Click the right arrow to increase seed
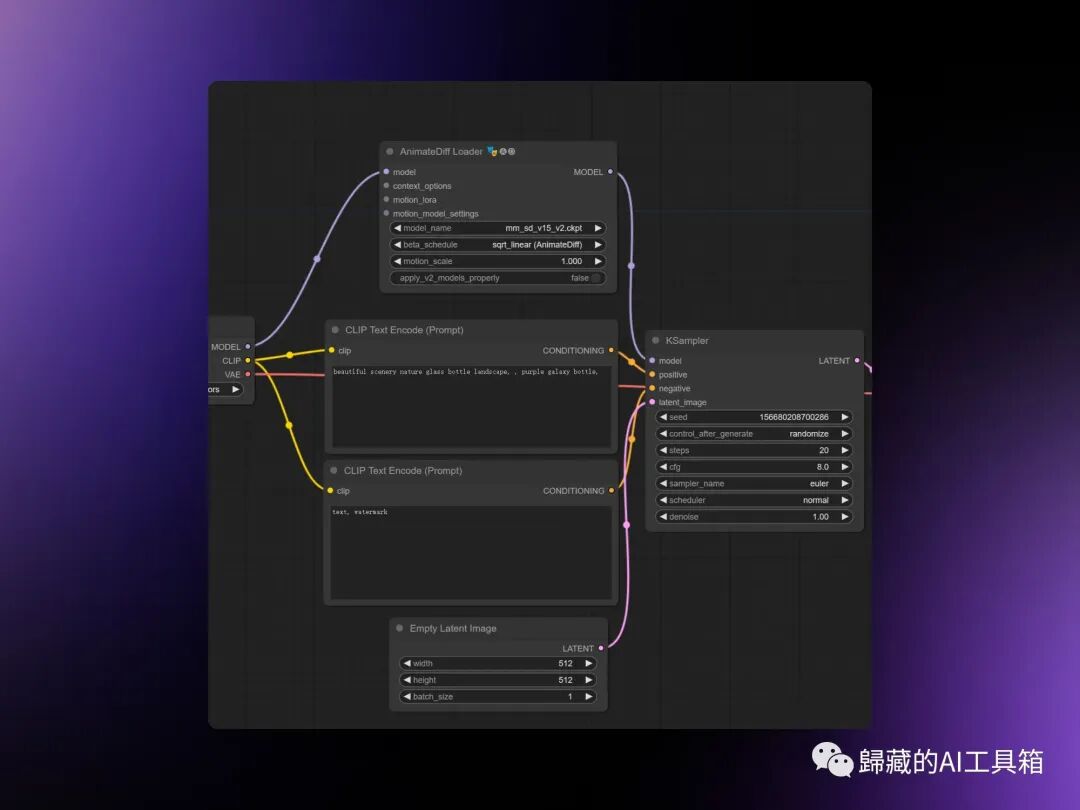The image size is (1080, 810). [844, 417]
